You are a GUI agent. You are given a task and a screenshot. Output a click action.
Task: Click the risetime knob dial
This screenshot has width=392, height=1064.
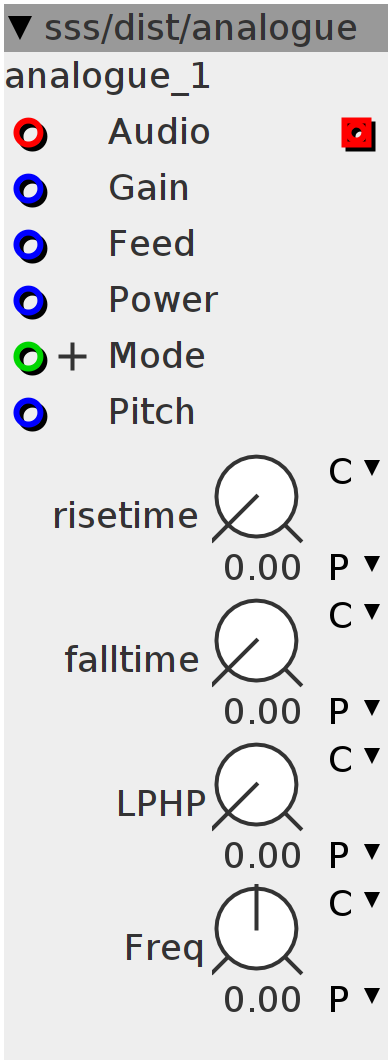coord(257,499)
